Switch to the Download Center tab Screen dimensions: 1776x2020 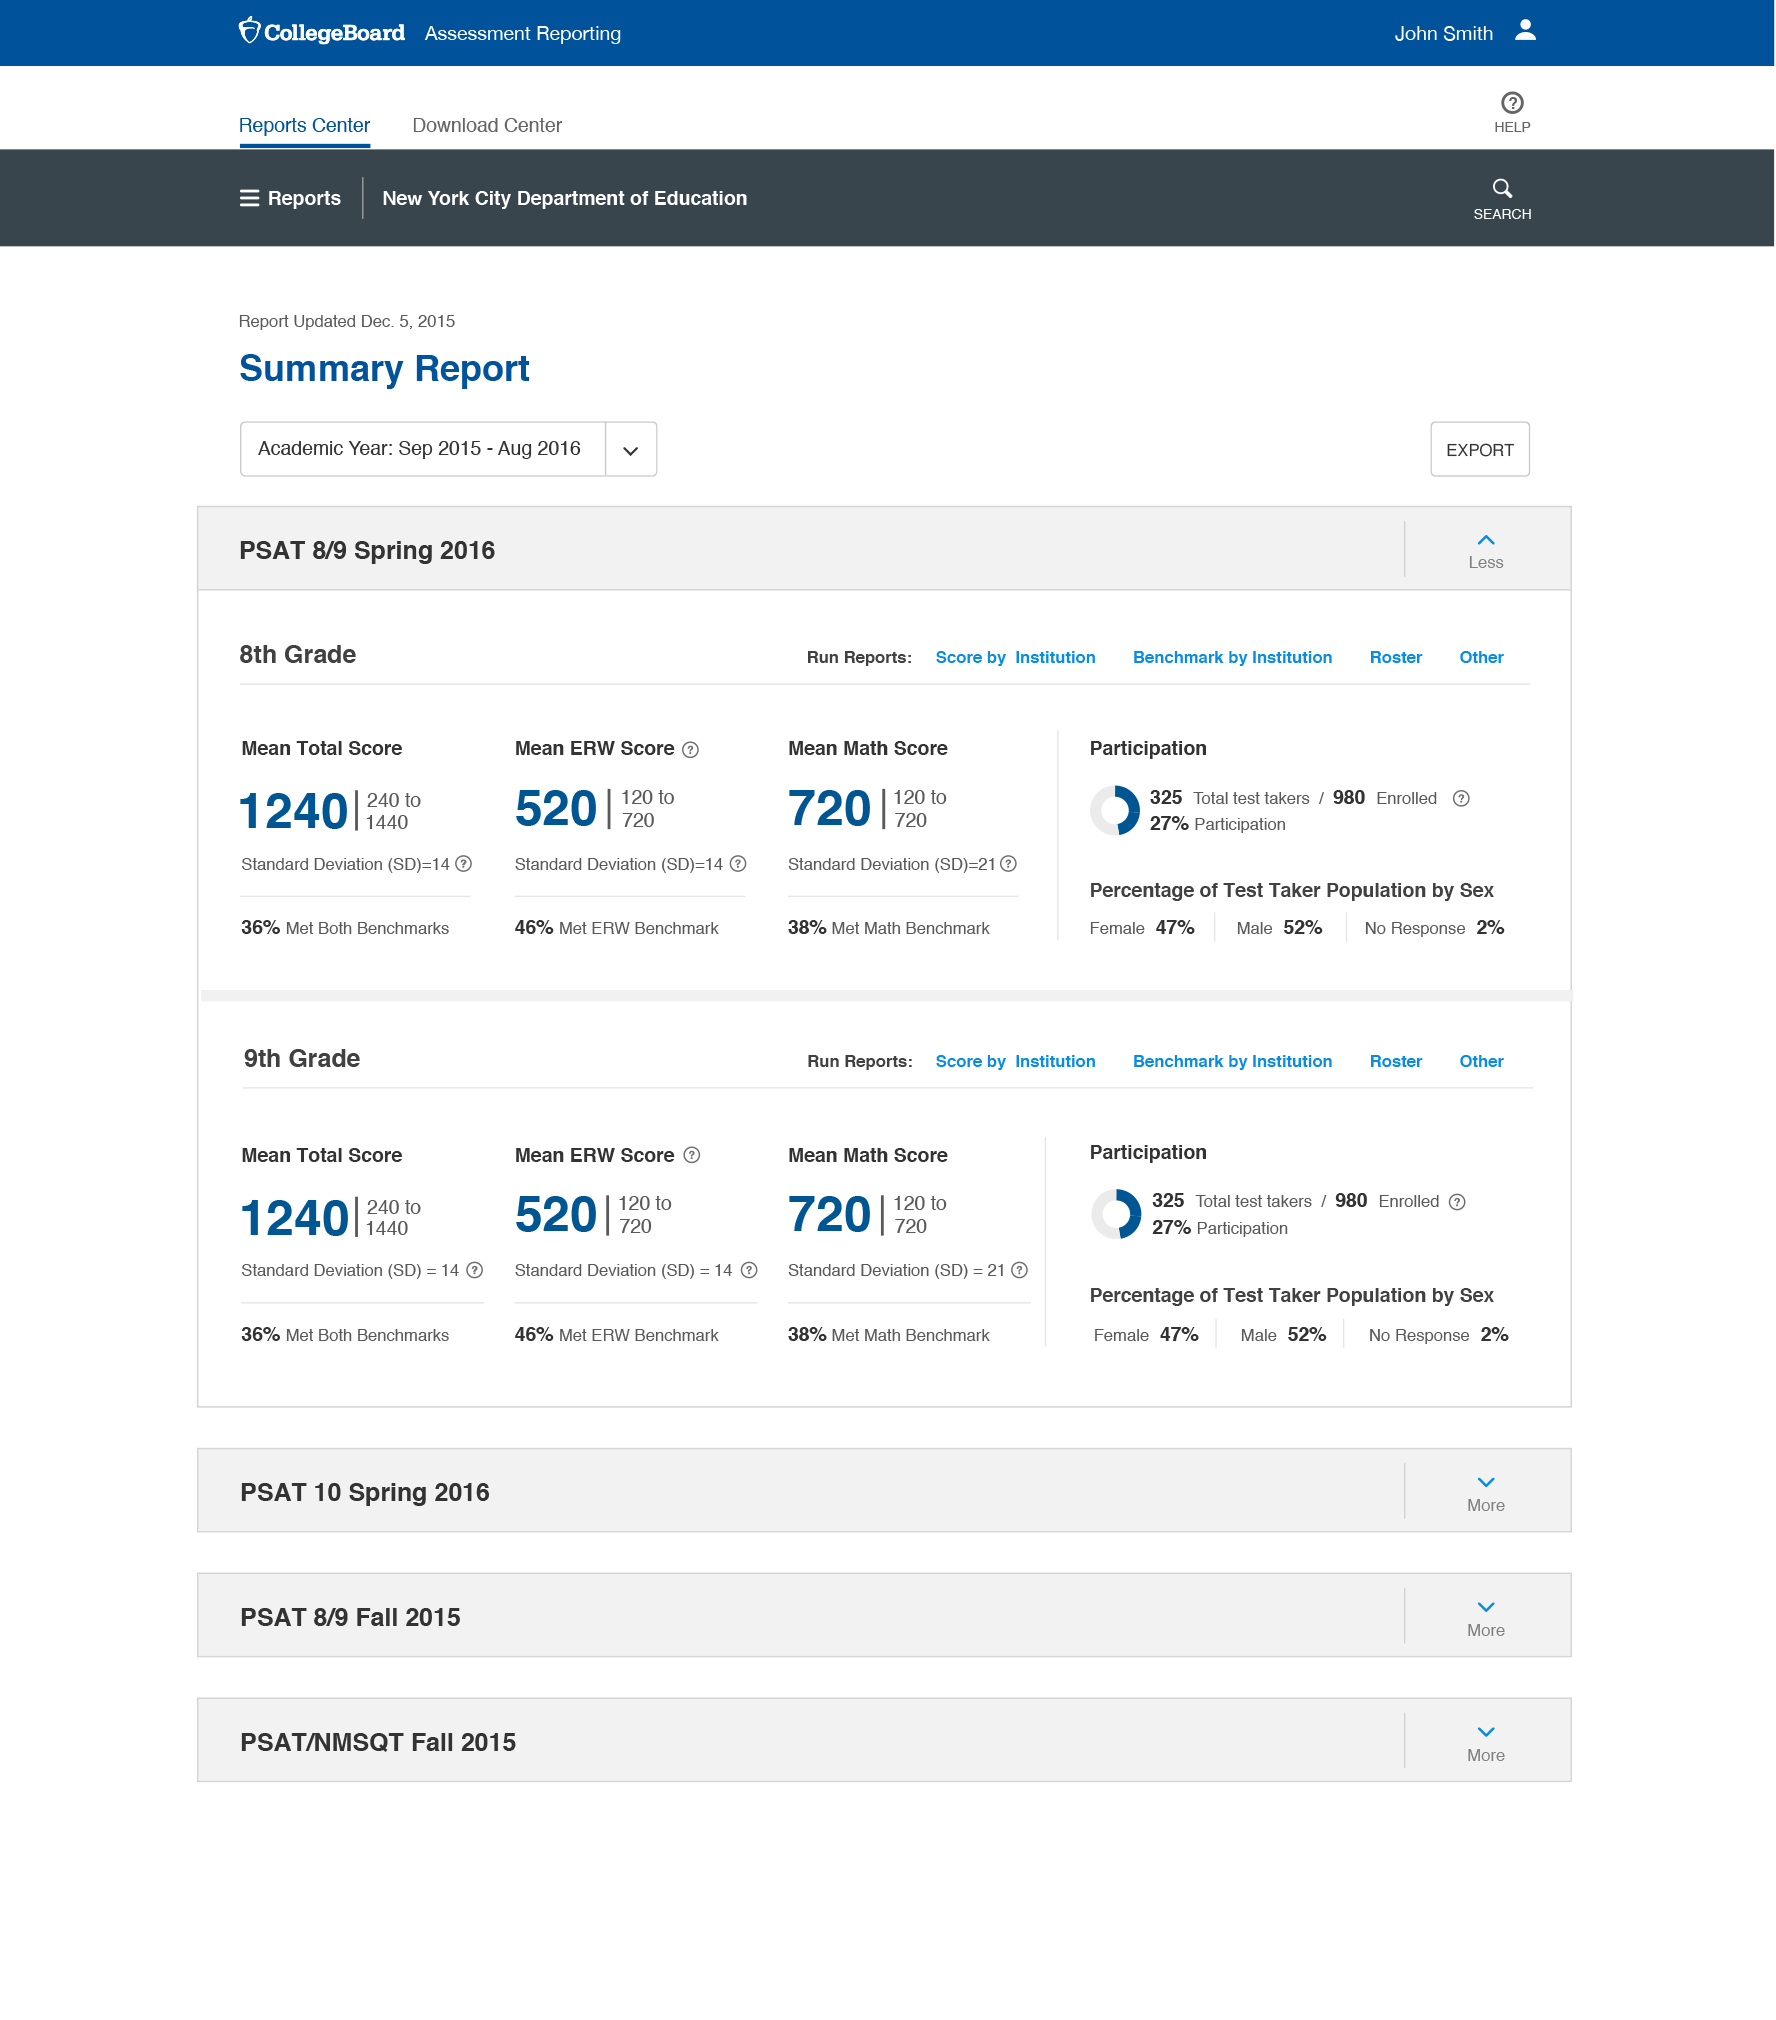486,125
